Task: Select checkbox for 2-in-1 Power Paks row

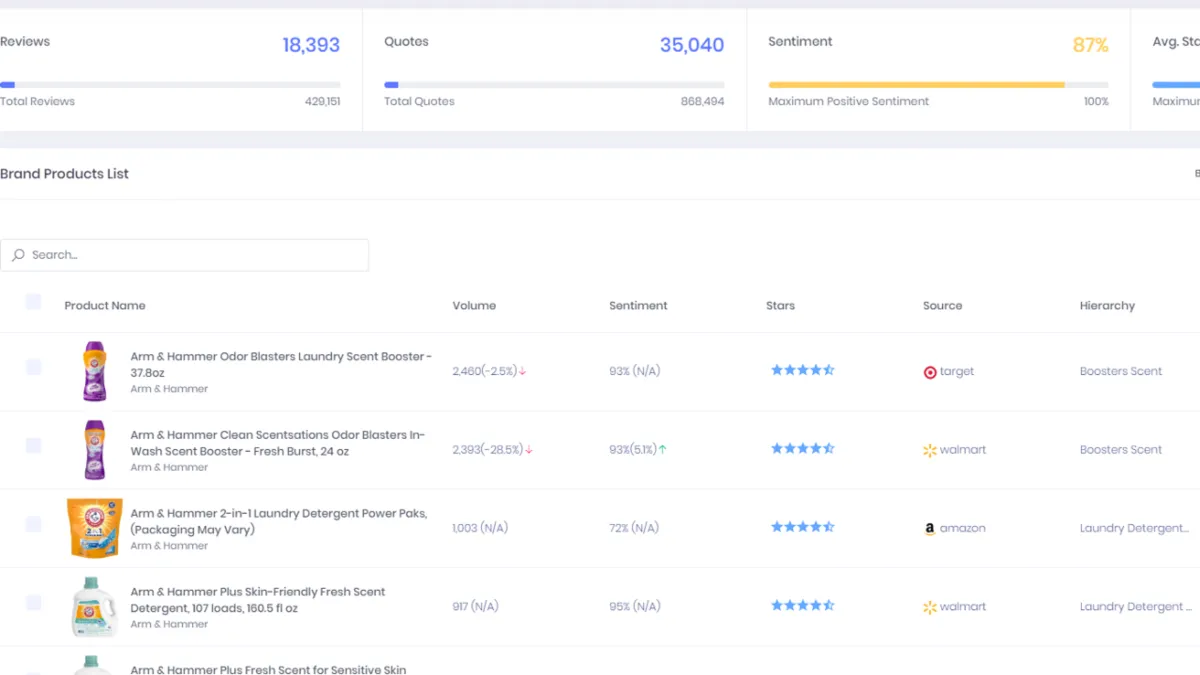Action: pos(34,524)
